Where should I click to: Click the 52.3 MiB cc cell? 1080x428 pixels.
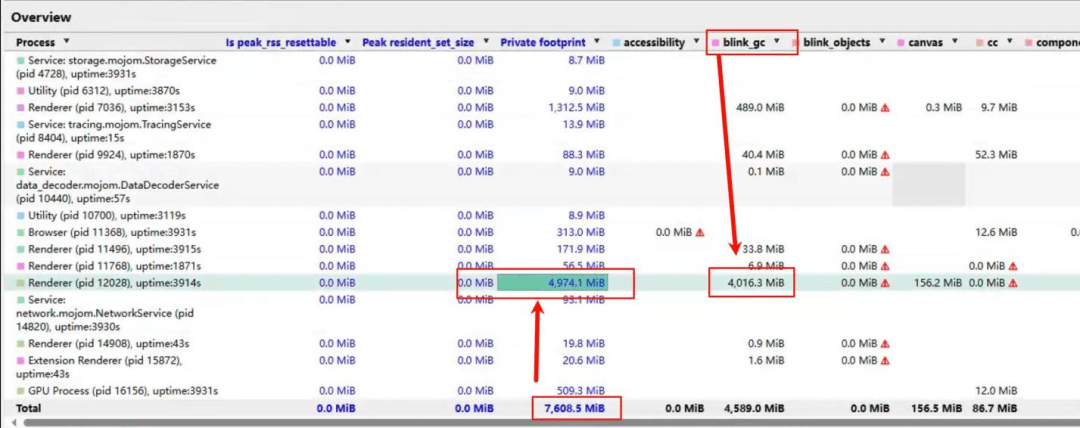click(996, 155)
